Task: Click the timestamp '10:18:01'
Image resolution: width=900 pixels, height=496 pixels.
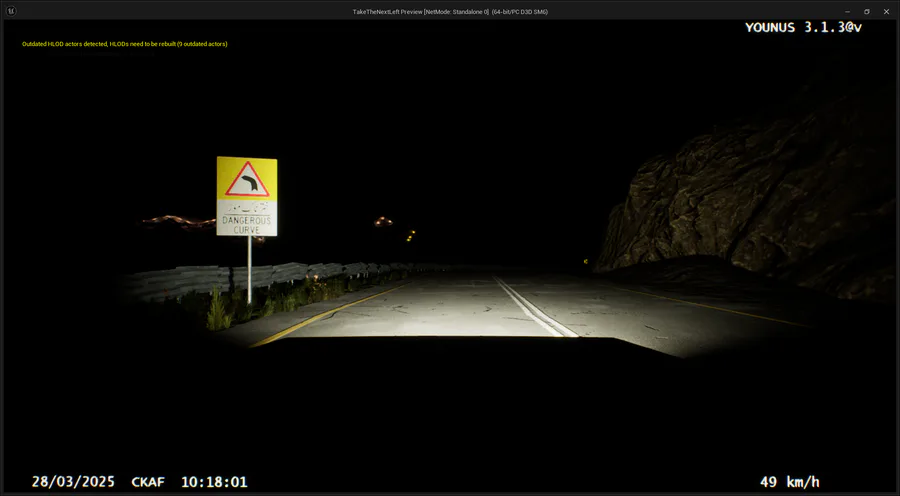Action: pyautogui.click(x=214, y=482)
